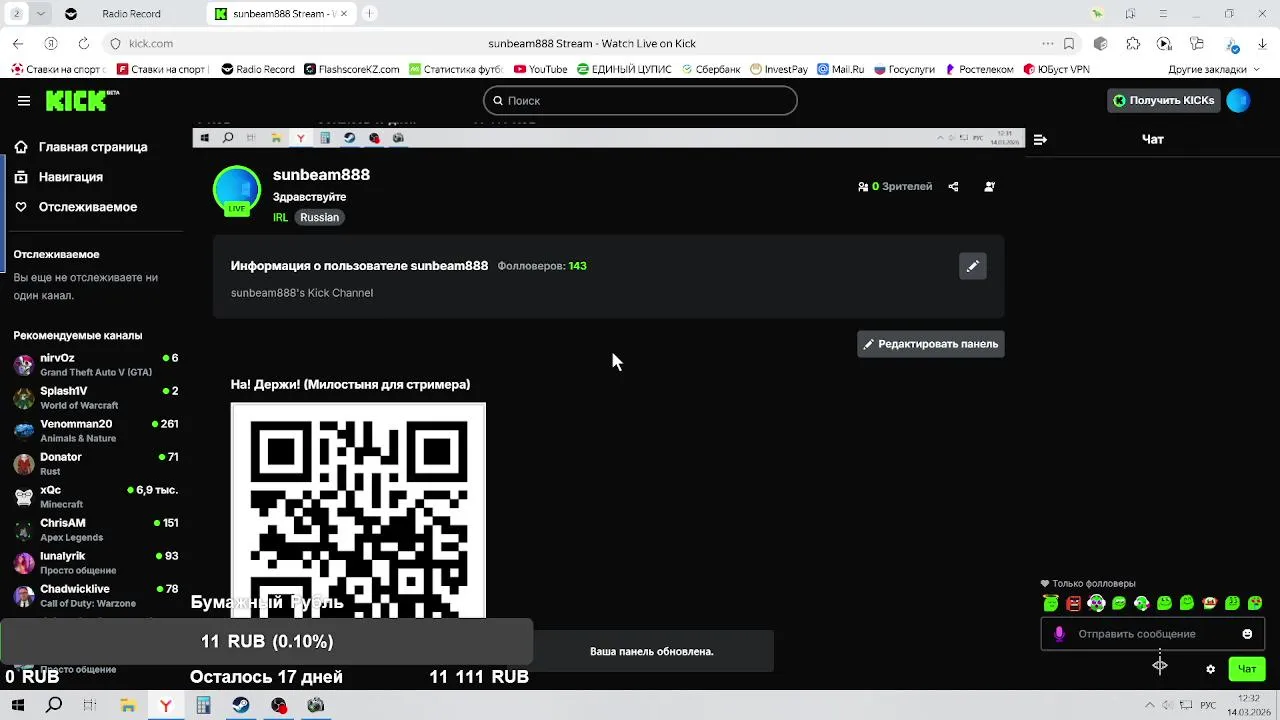Open address bar three-dot menu
The image size is (1280, 720).
pos(1047,44)
